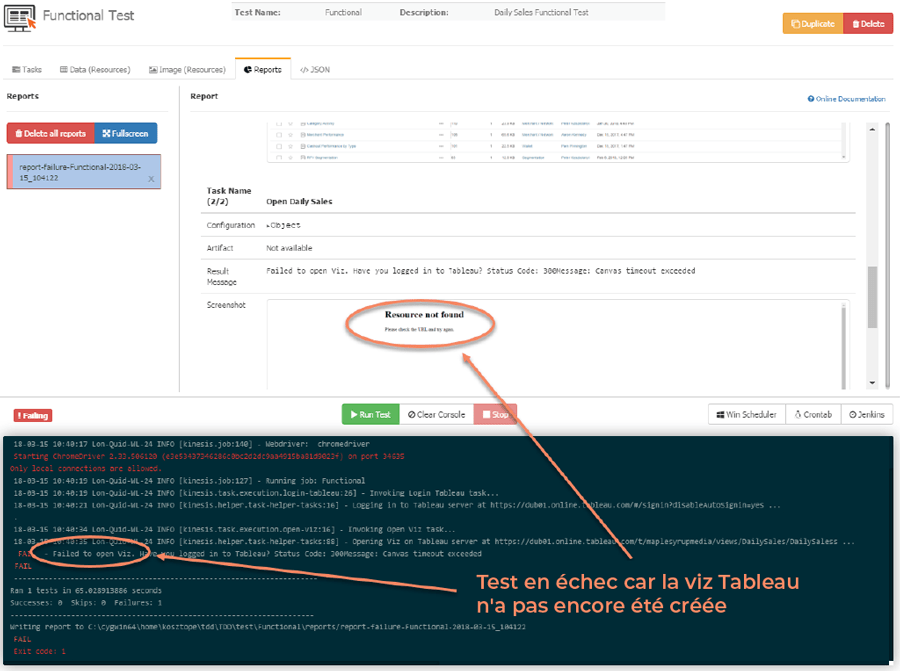
Task: Click the Open Daily Sales task name
Action: point(299,201)
